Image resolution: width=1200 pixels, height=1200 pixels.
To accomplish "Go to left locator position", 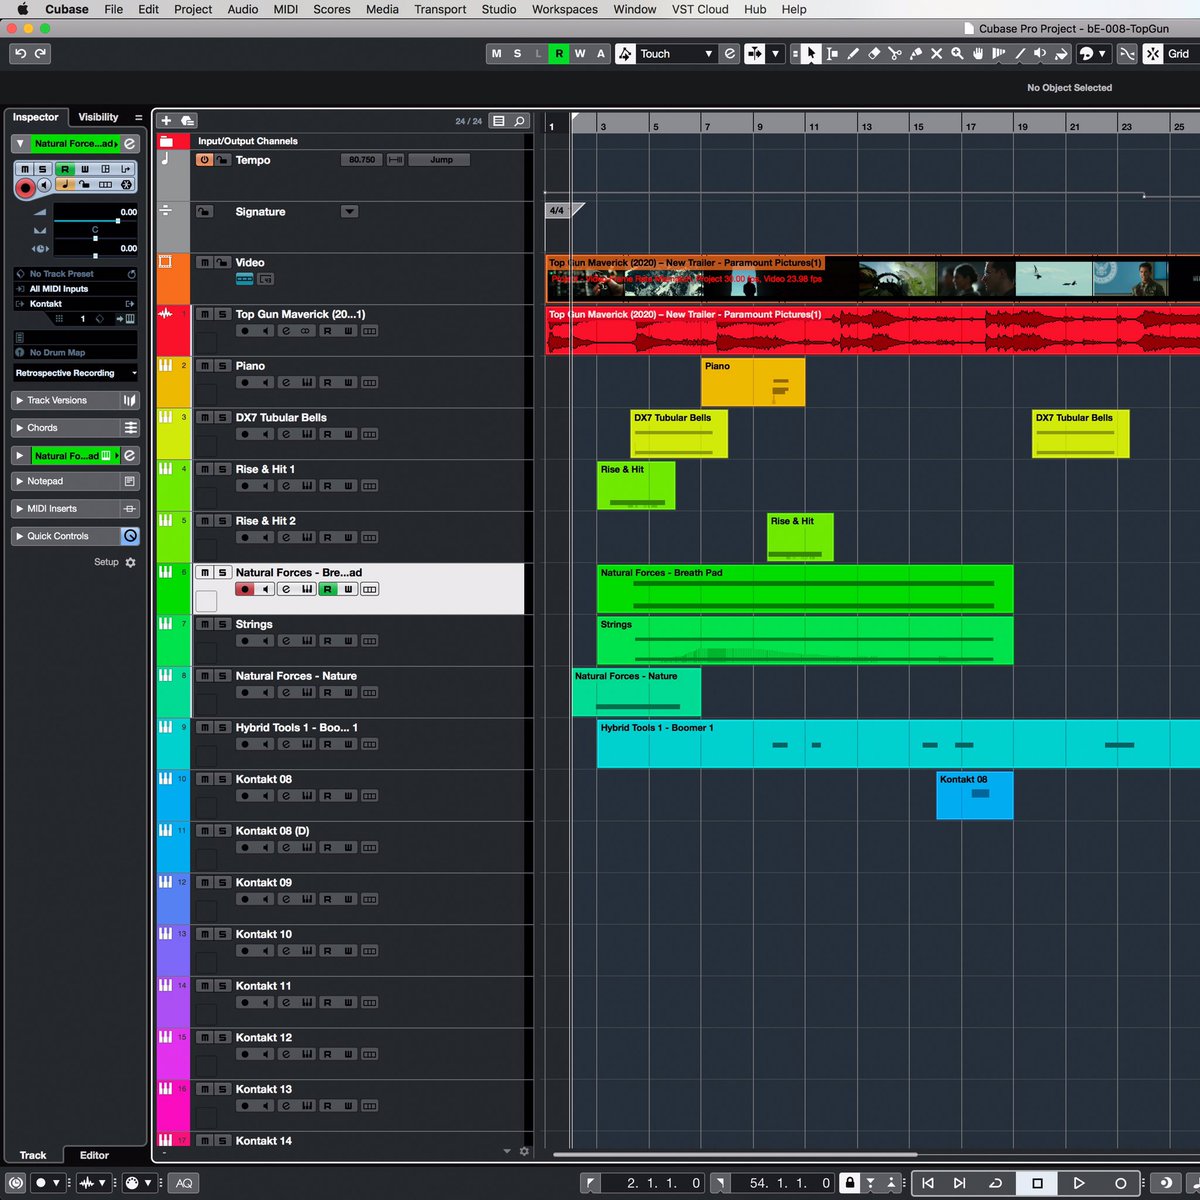I will coord(928,1183).
